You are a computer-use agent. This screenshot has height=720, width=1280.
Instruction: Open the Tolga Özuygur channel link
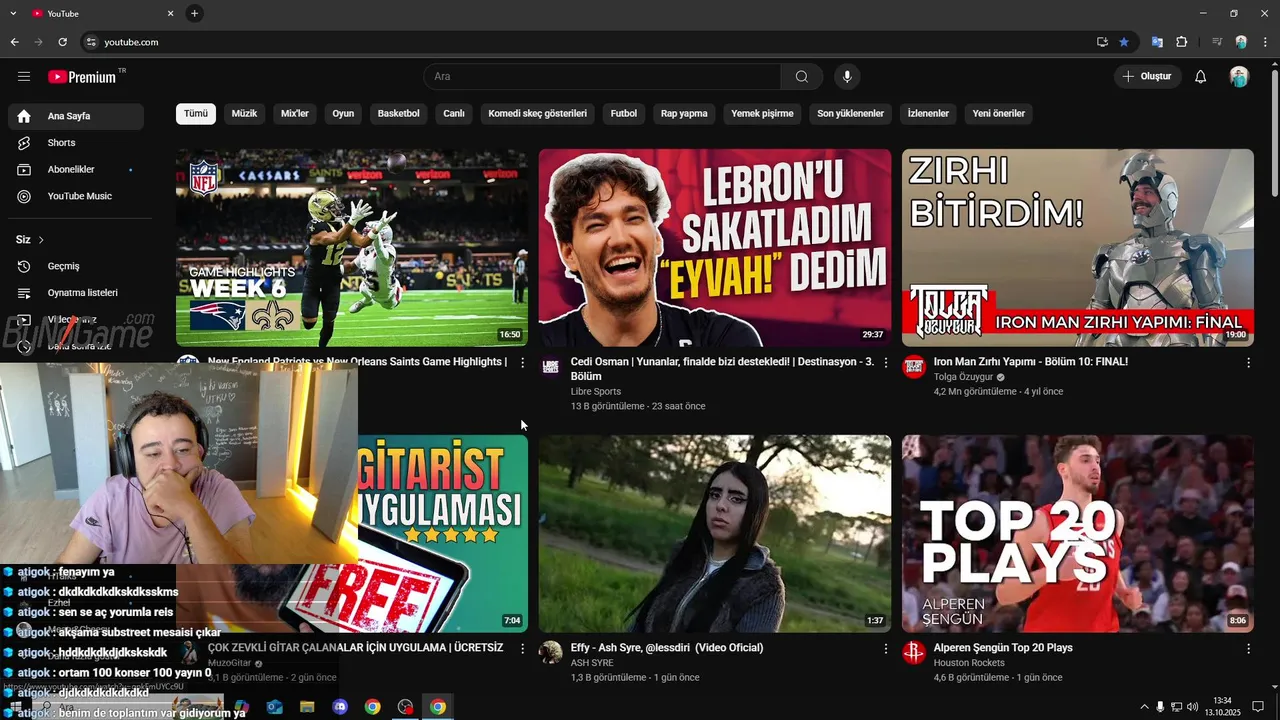coord(963,377)
